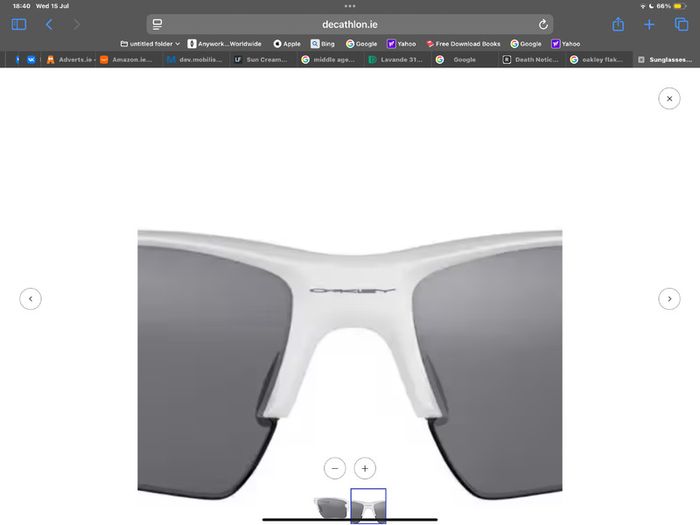Screen dimensions: 700x525
Task: Show the tab overview
Action: (x=681, y=24)
